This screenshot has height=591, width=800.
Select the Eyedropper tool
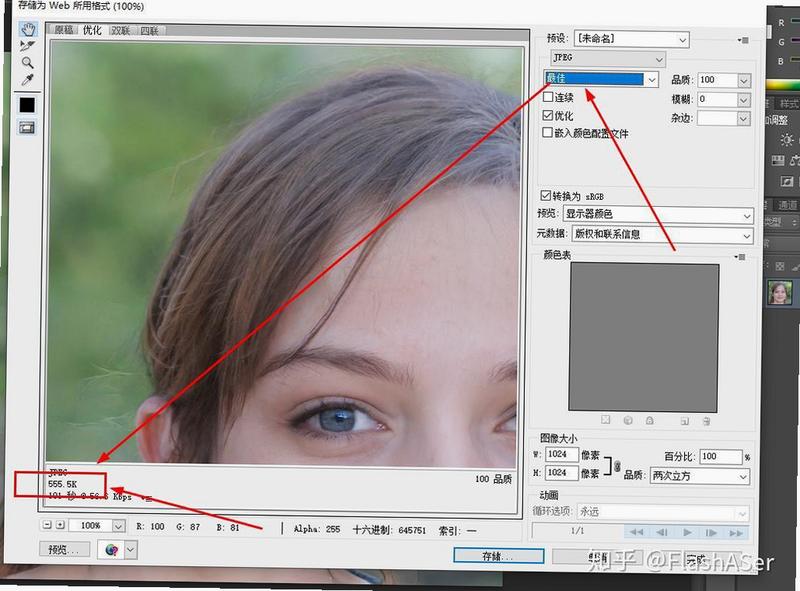pos(28,80)
